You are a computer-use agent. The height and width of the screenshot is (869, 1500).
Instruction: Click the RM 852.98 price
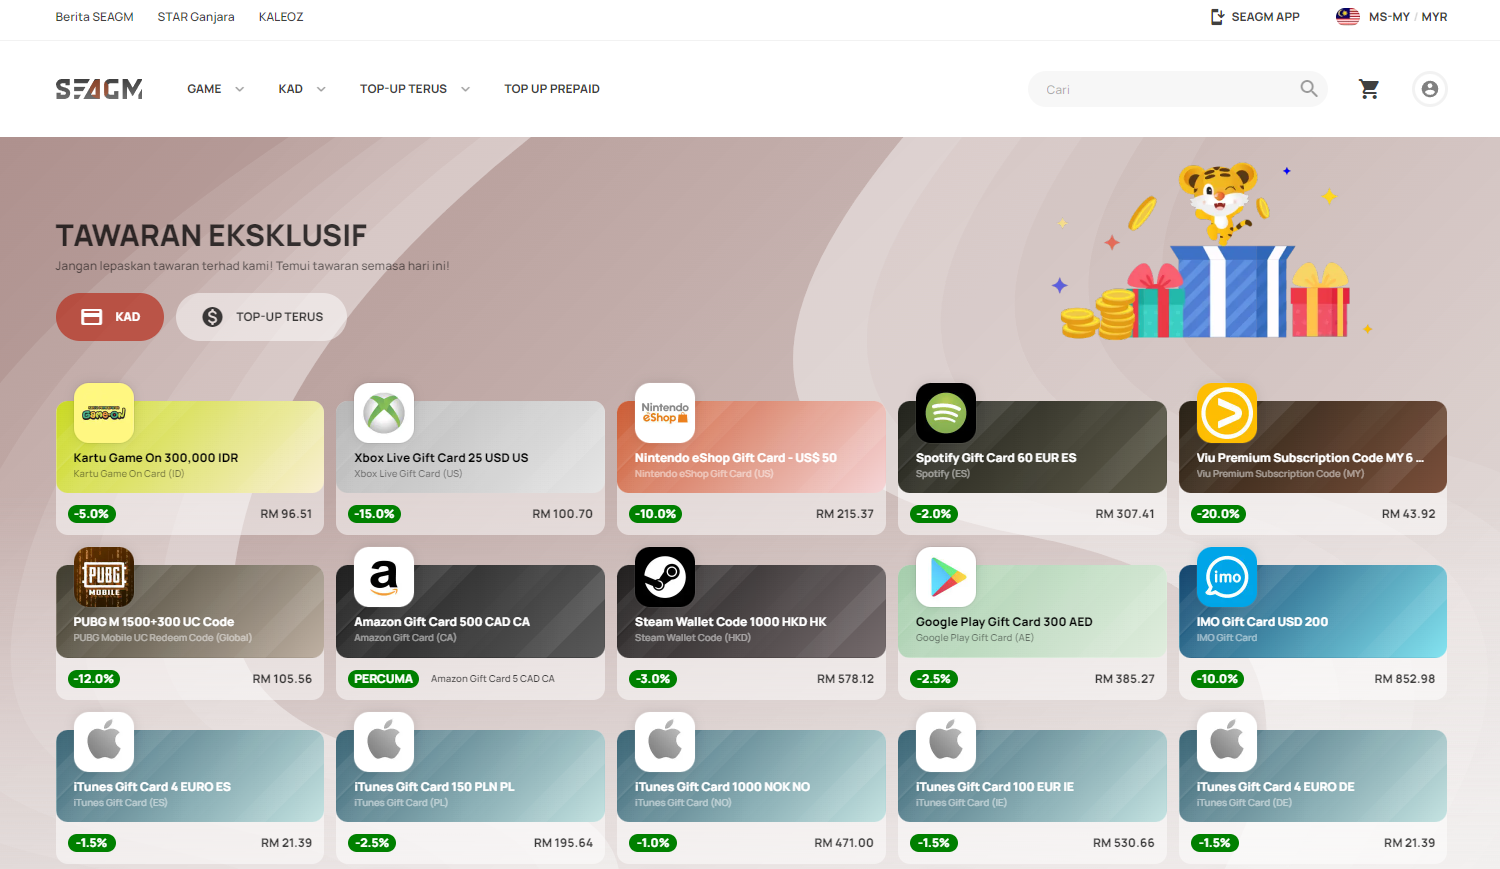coord(1404,679)
